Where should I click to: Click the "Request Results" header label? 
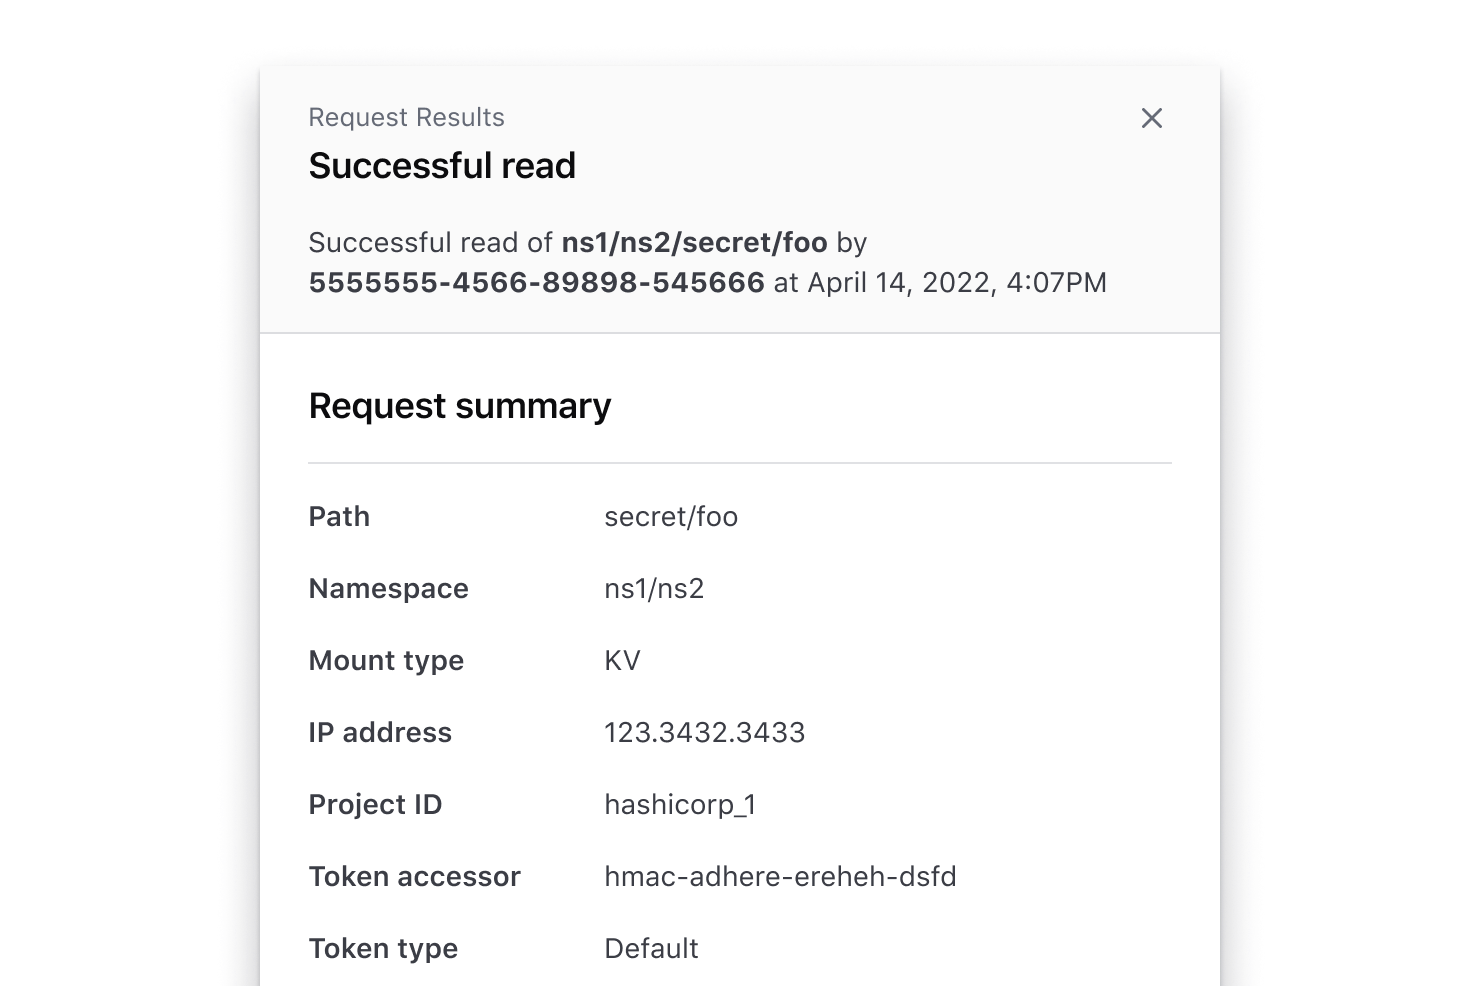pyautogui.click(x=406, y=117)
